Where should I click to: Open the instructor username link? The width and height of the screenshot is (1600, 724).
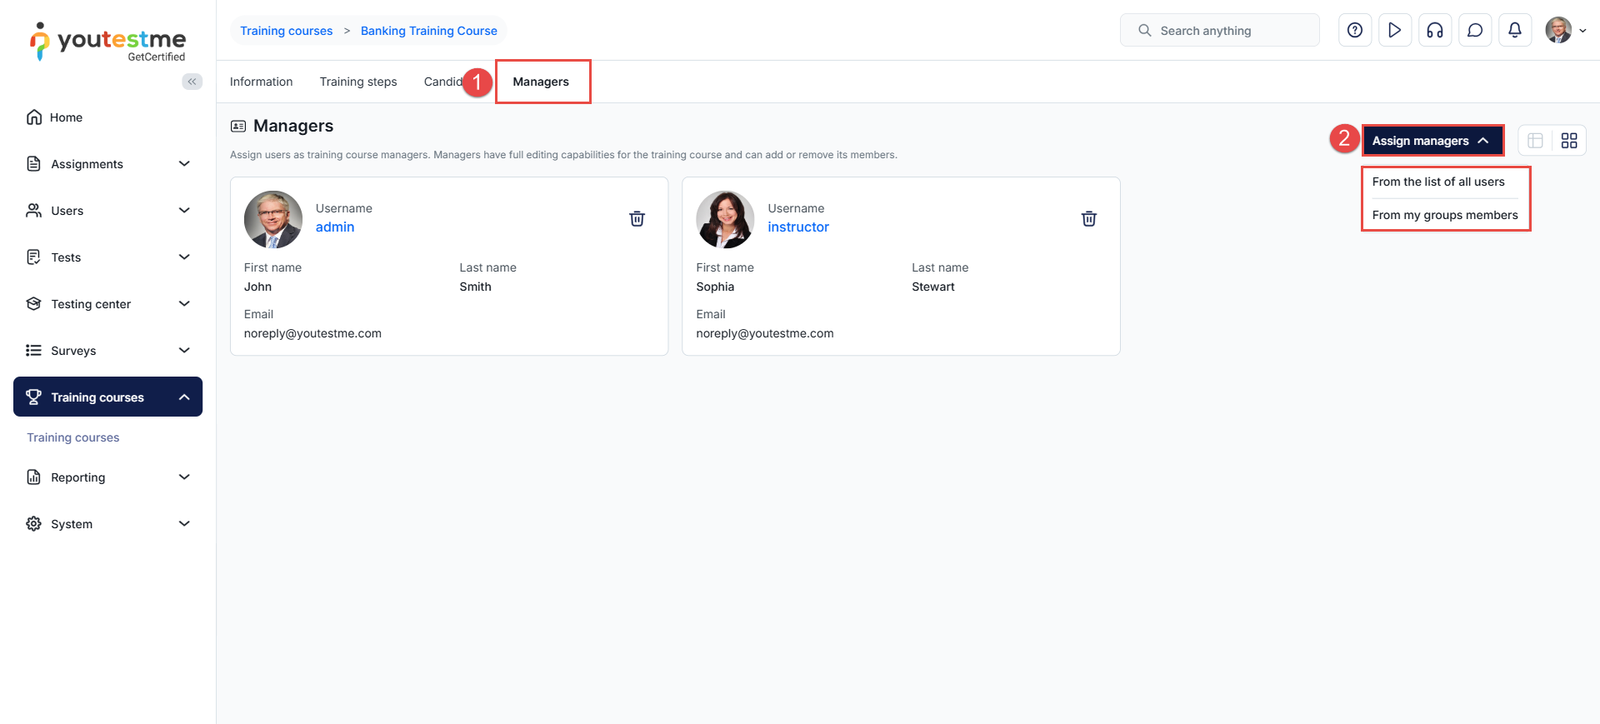coord(798,227)
